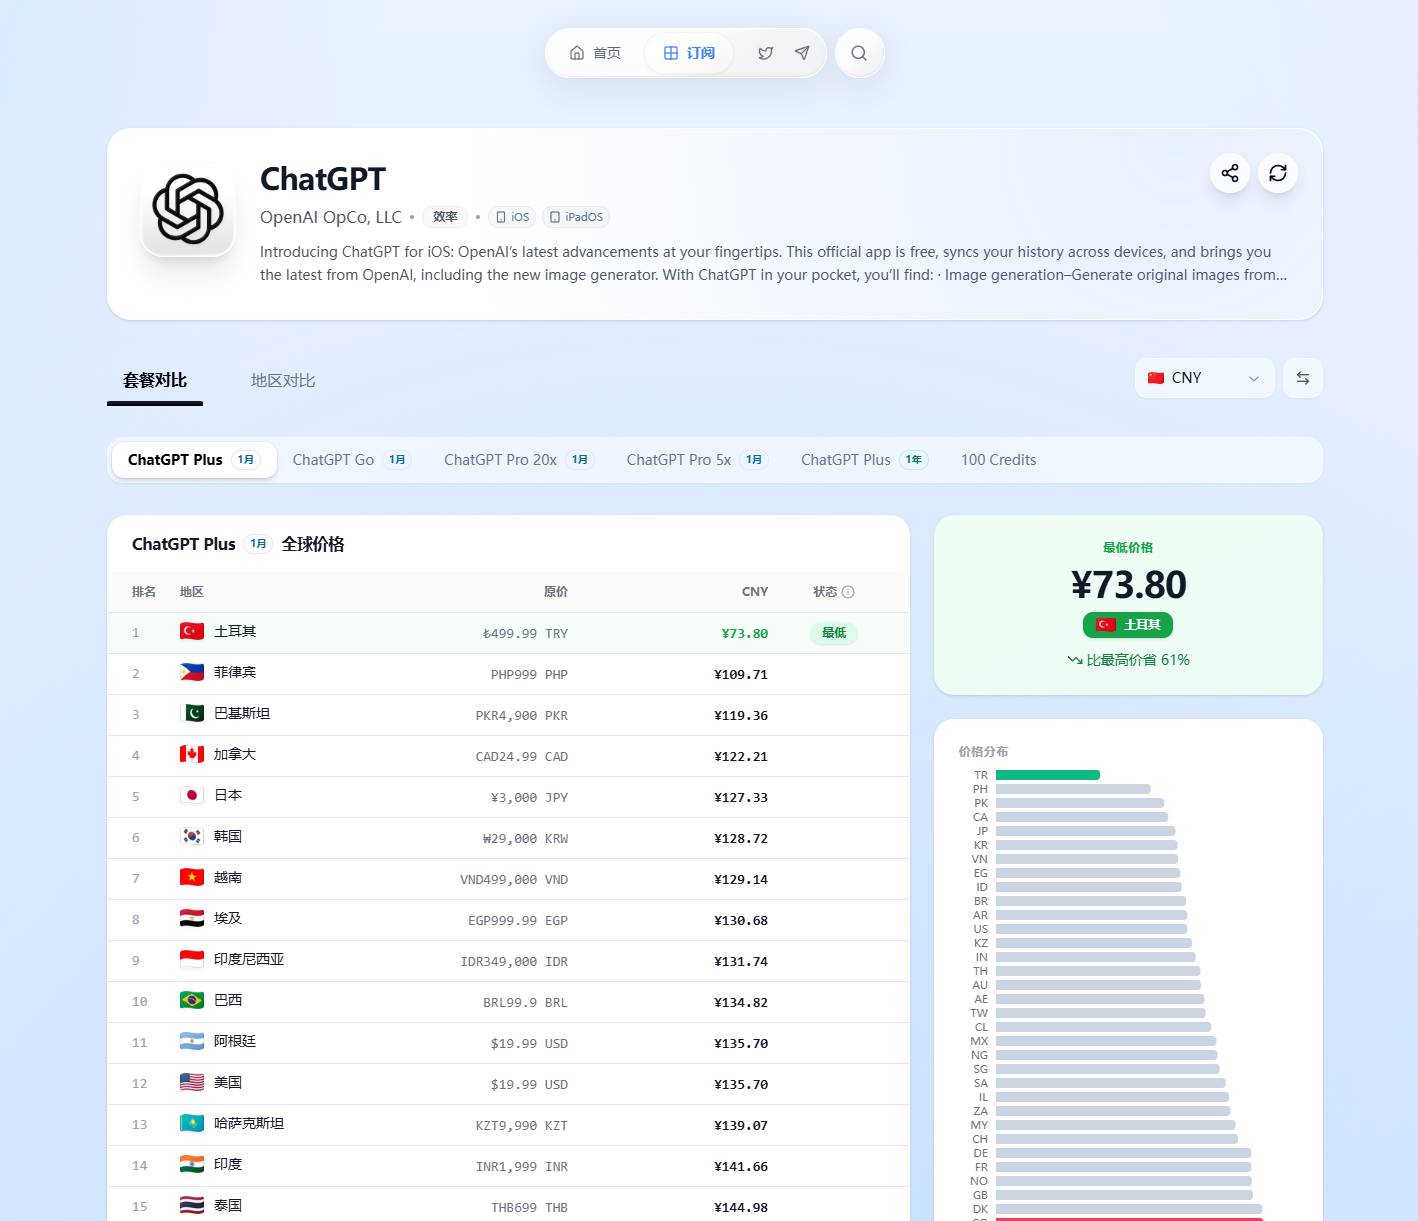Viewport: 1418px width, 1221px height.
Task: Click the OpenAI OpCo, LLC developer name
Action: [x=331, y=217]
